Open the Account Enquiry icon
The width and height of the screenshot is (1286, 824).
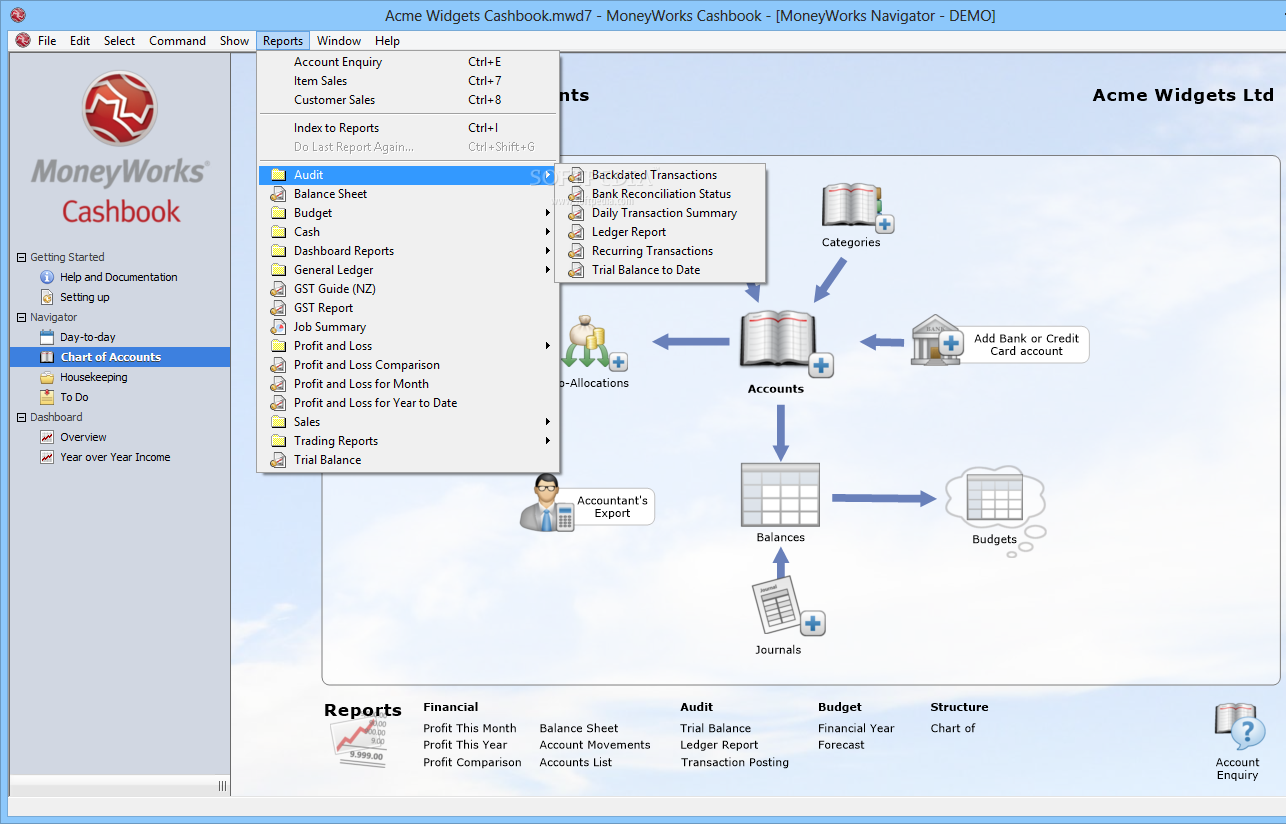pyautogui.click(x=1238, y=727)
